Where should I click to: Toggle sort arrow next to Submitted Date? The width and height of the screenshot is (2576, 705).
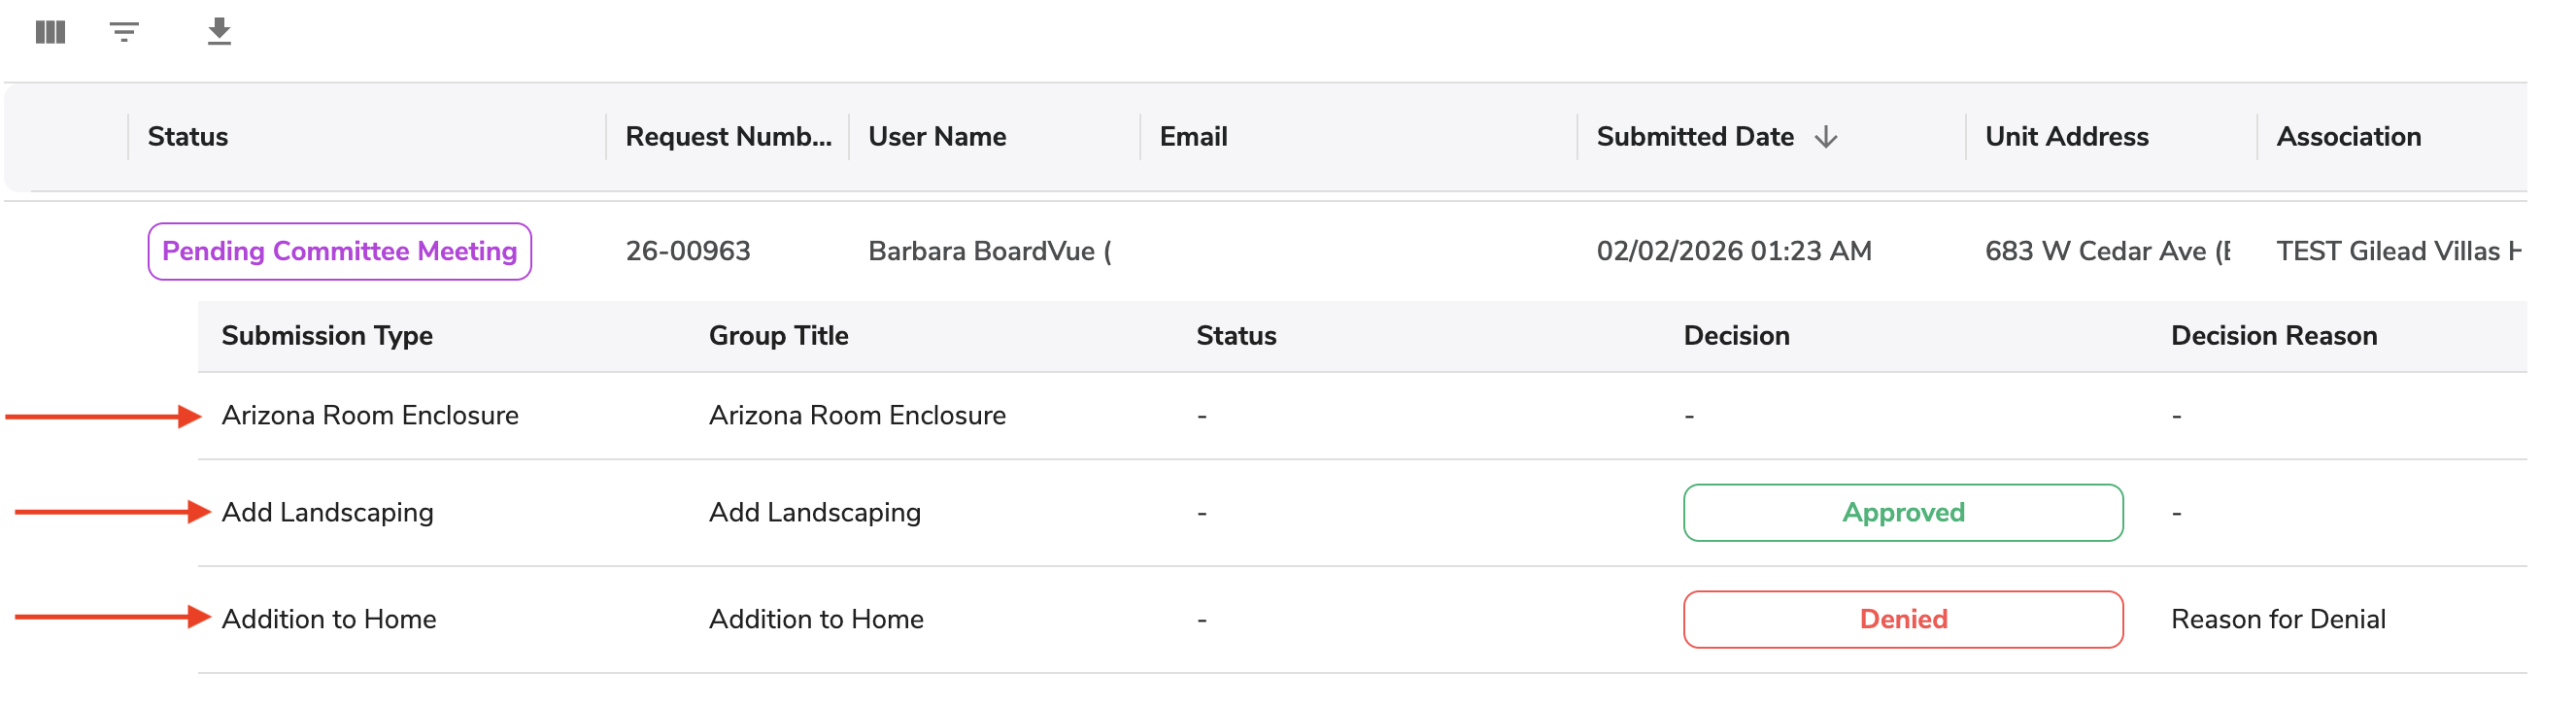[1825, 137]
